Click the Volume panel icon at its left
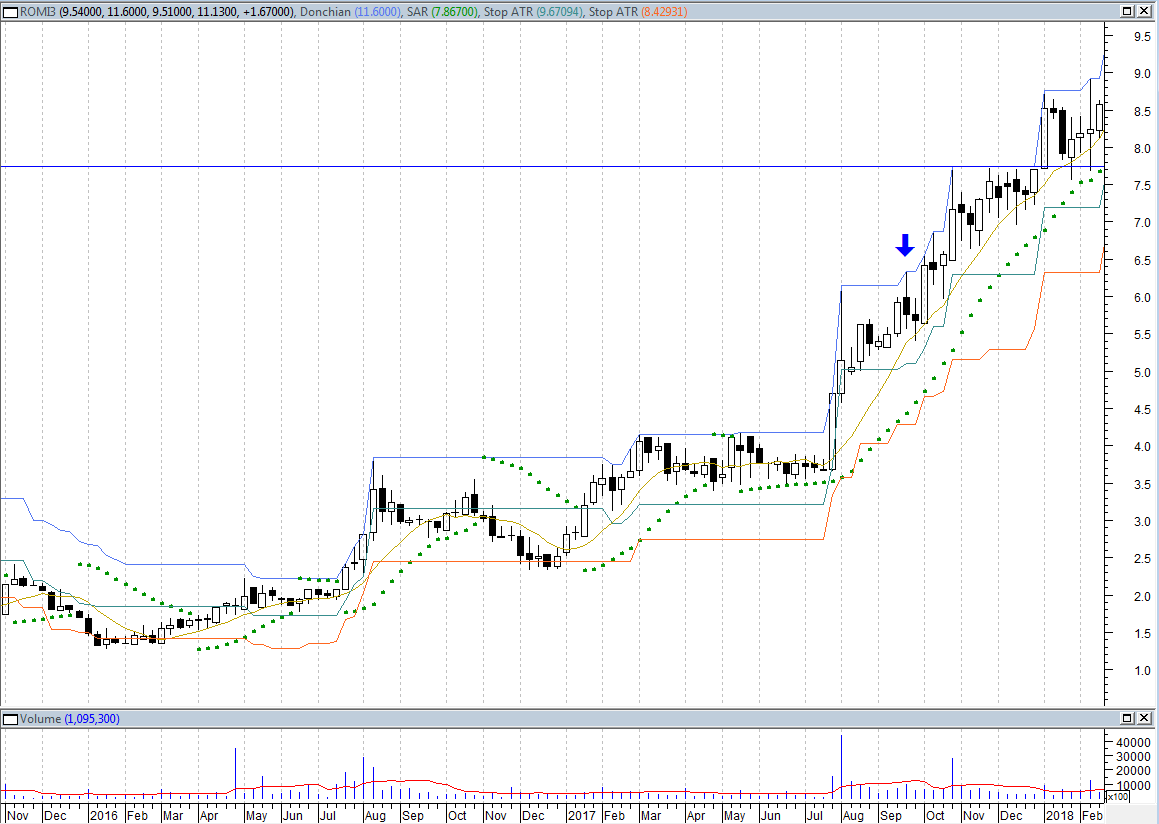This screenshot has width=1159, height=824. pos(11,719)
